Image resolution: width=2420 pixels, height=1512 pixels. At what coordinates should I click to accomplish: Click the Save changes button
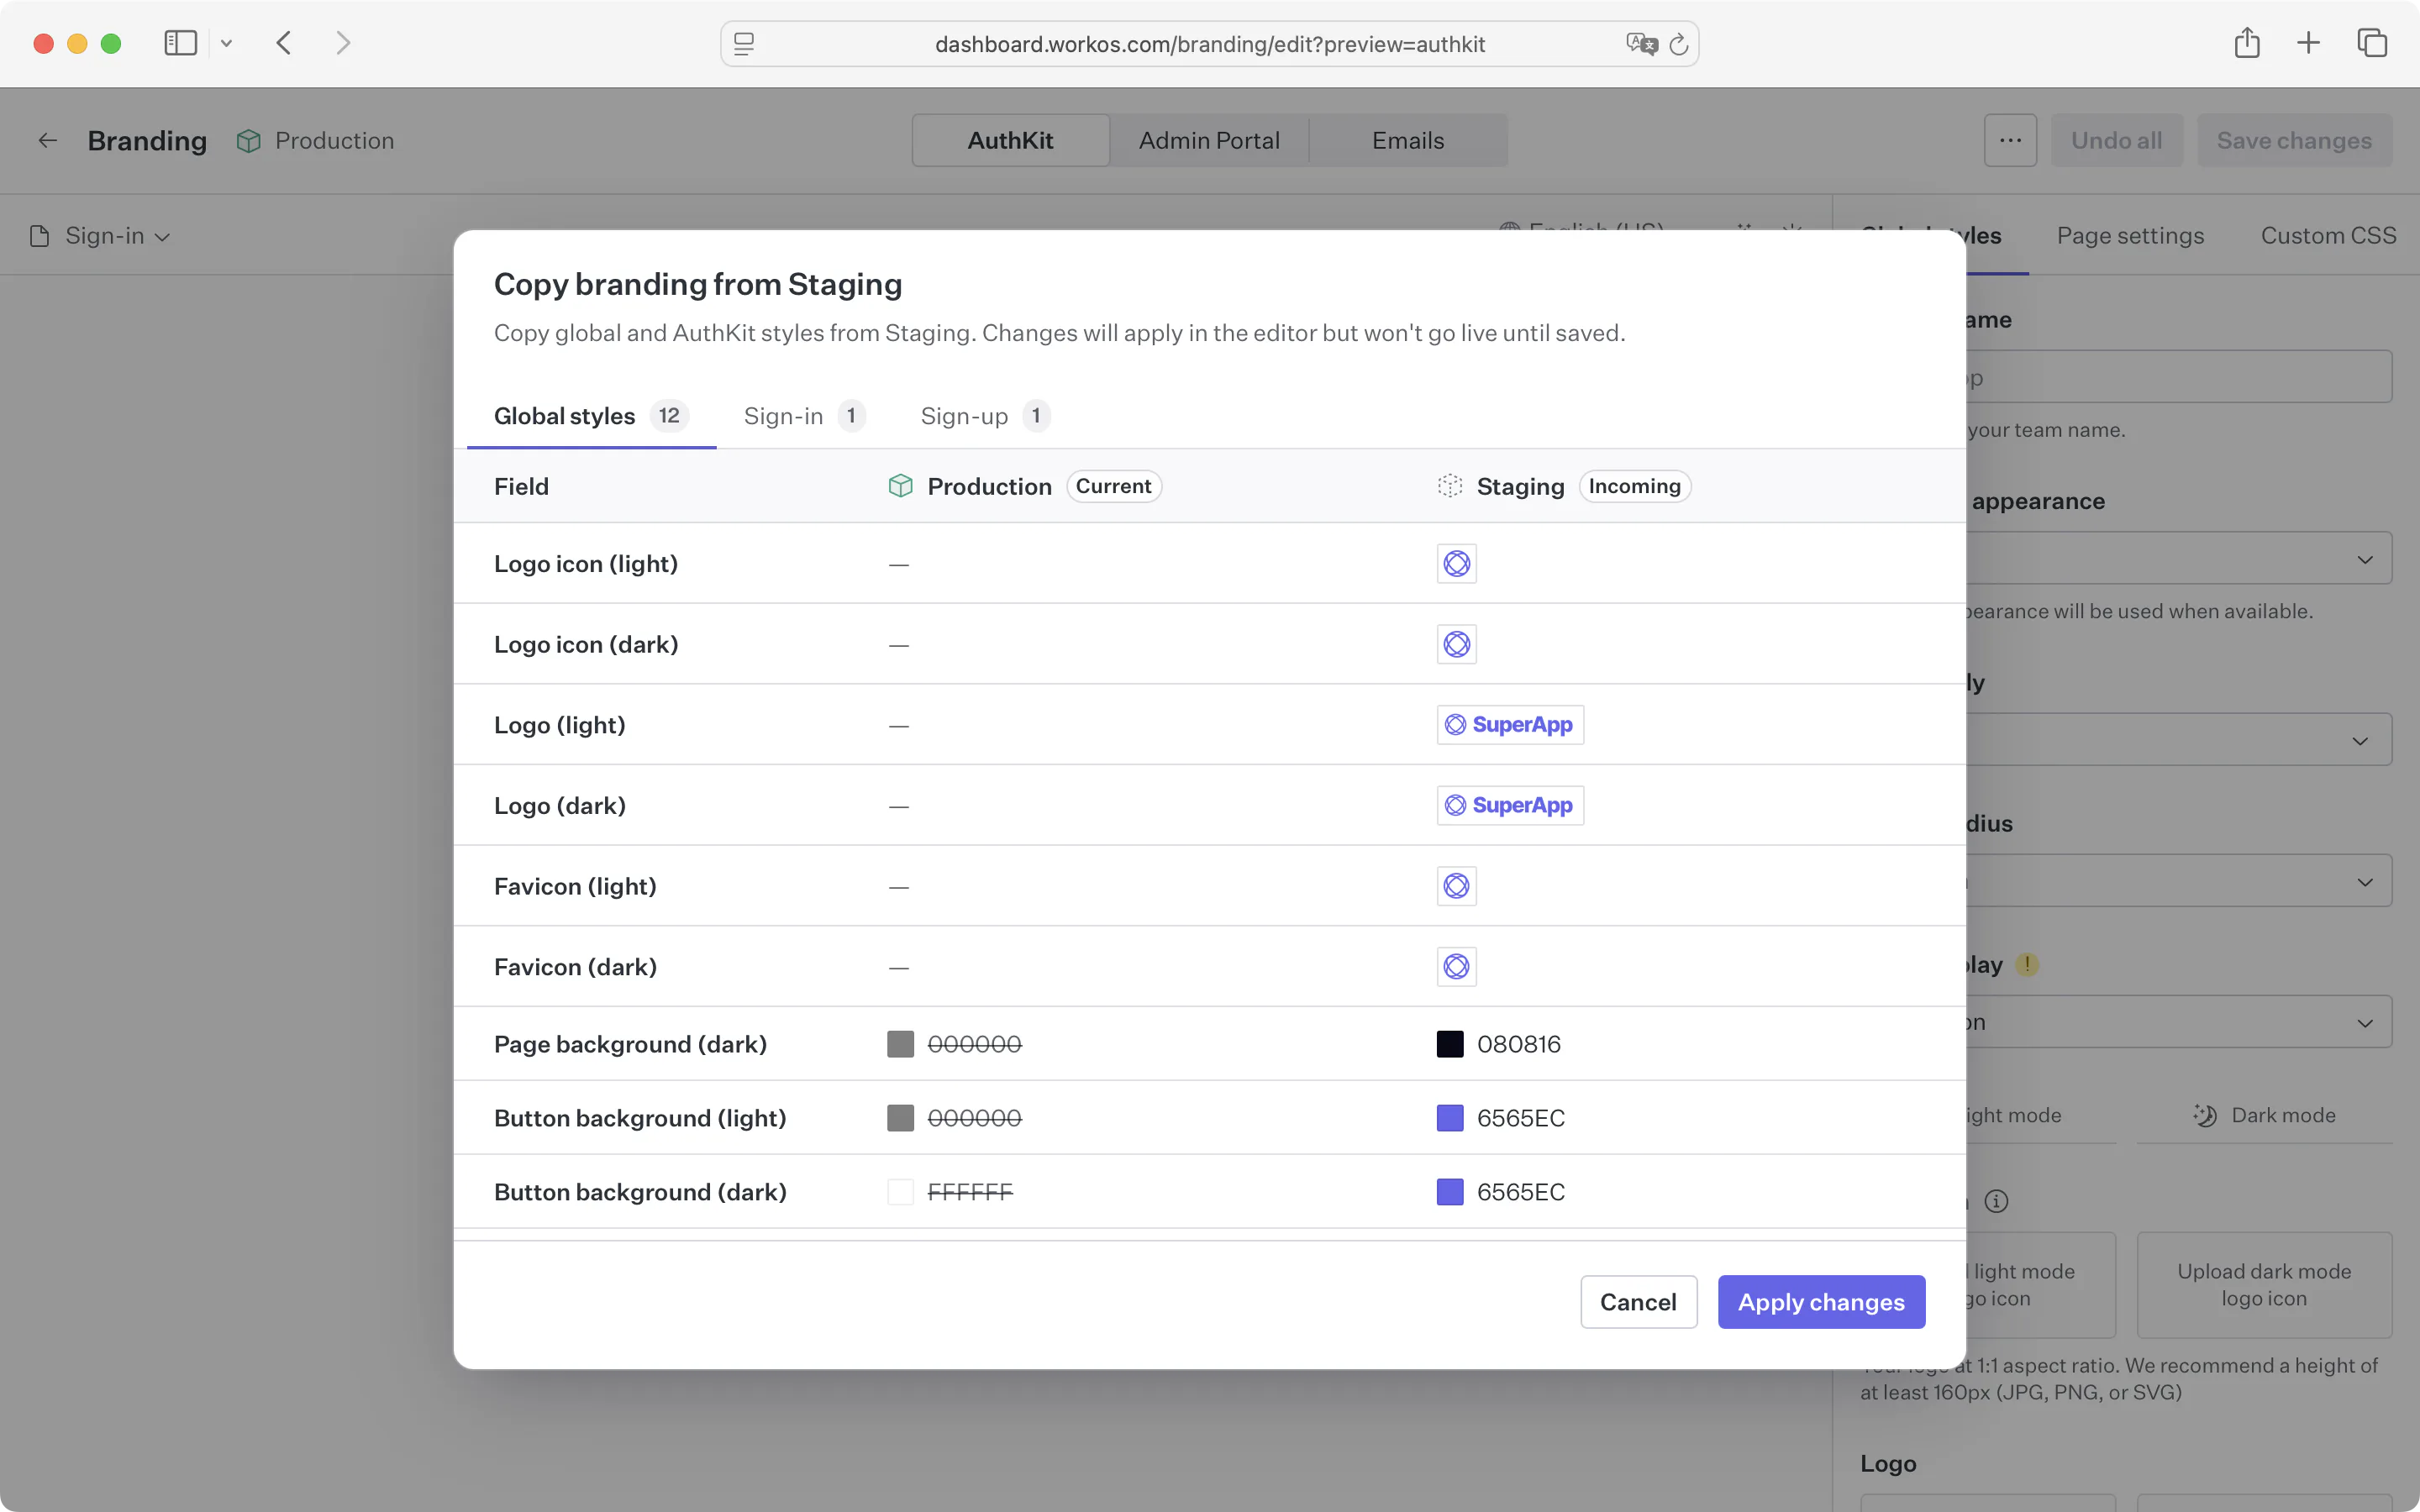tap(2294, 141)
